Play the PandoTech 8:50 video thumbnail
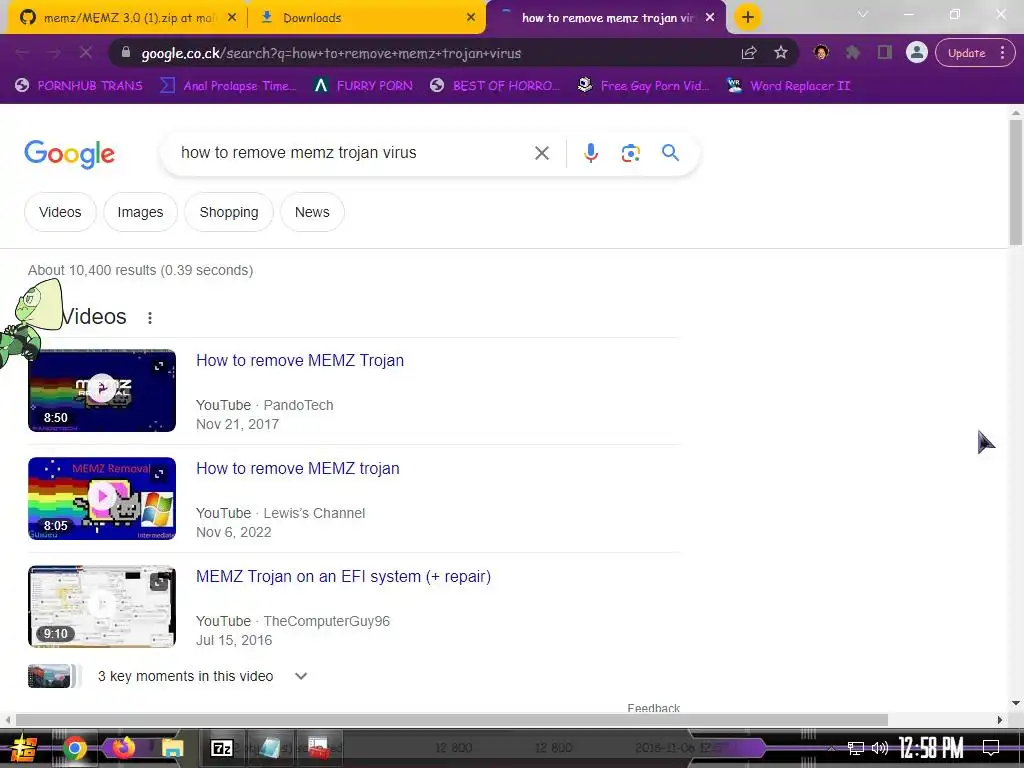 (x=102, y=391)
